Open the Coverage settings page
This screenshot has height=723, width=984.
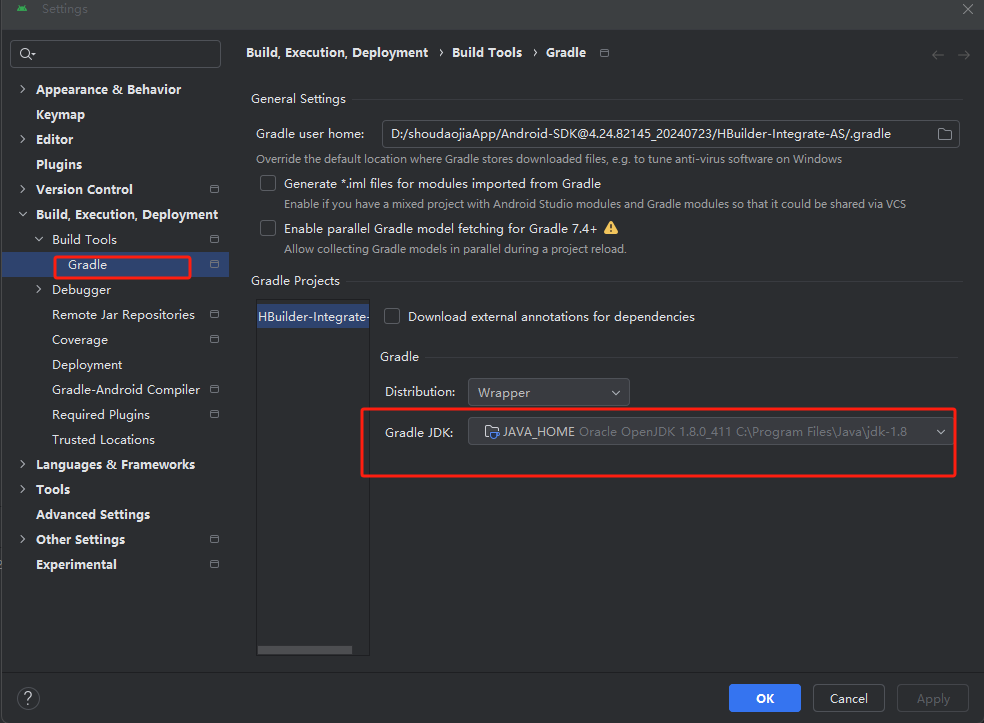point(80,340)
